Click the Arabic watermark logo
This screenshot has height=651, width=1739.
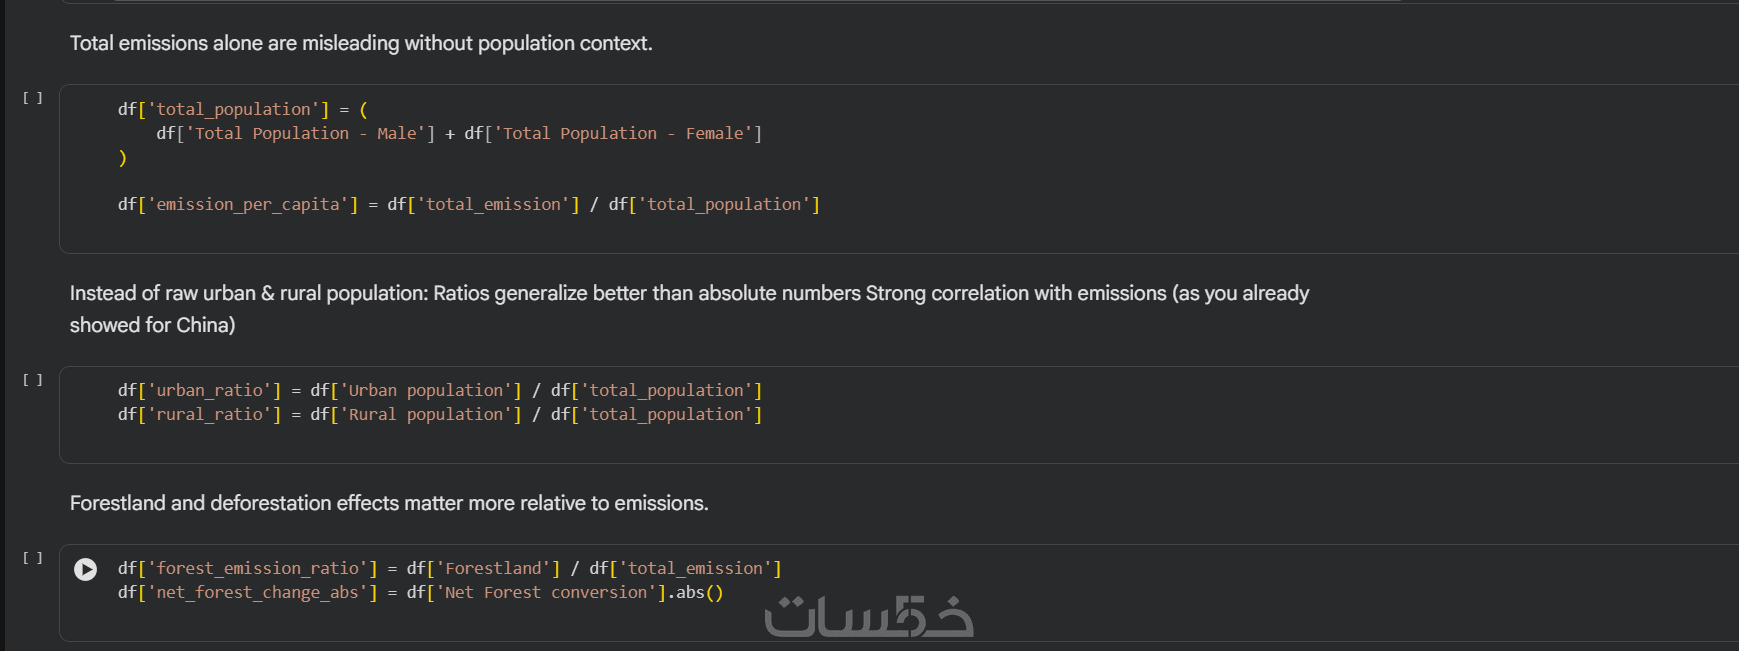coord(868,617)
